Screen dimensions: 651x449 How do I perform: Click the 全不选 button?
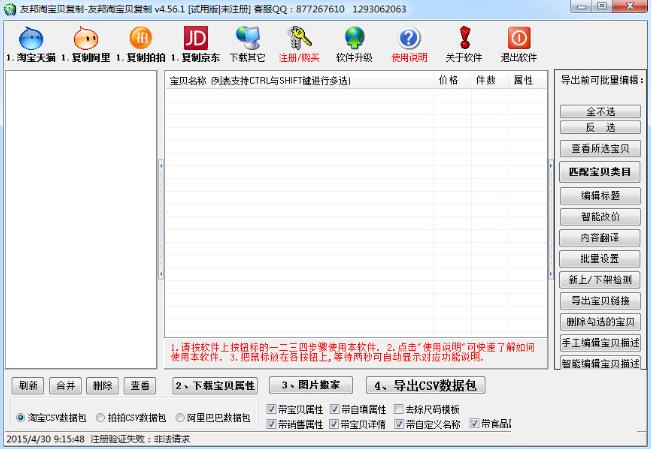click(x=600, y=112)
